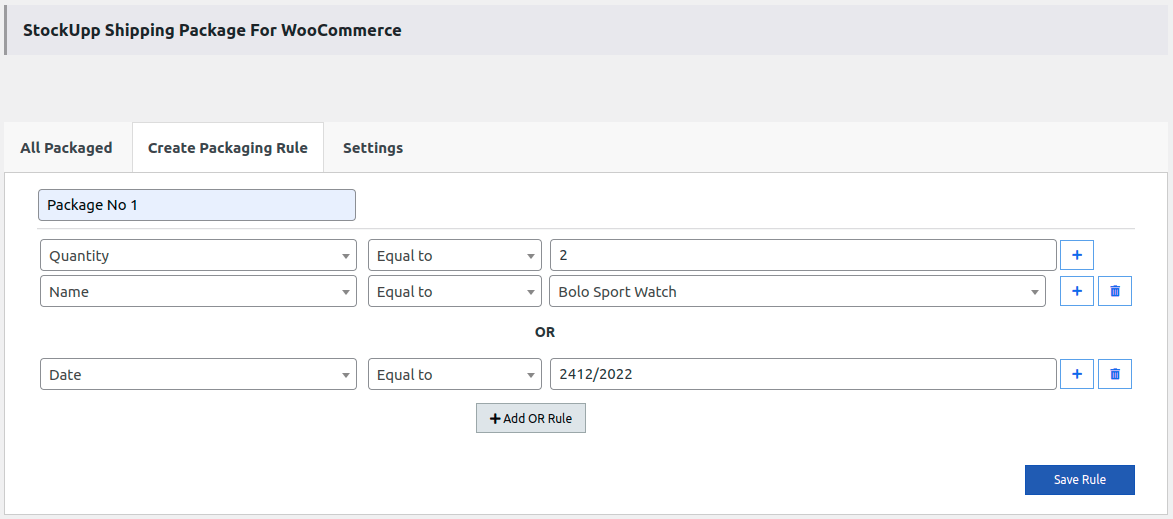The image size is (1173, 519).
Task: Open the Quantity field type dropdown
Action: click(197, 256)
